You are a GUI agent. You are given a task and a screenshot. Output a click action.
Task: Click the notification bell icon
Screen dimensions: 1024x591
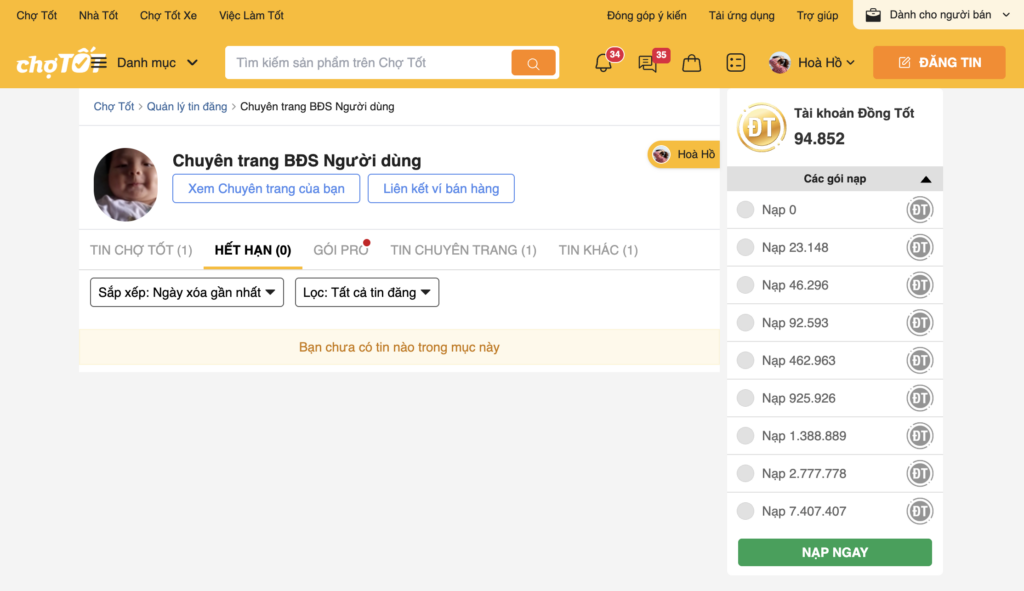pos(603,63)
